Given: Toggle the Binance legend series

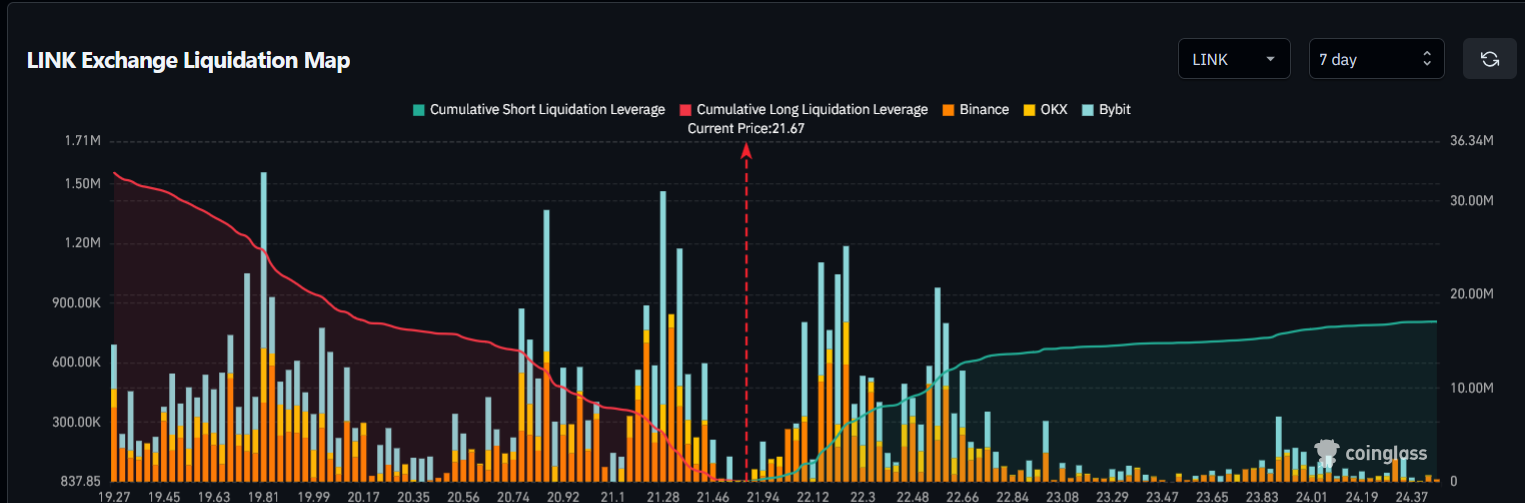Looking at the screenshot, I should (x=975, y=109).
